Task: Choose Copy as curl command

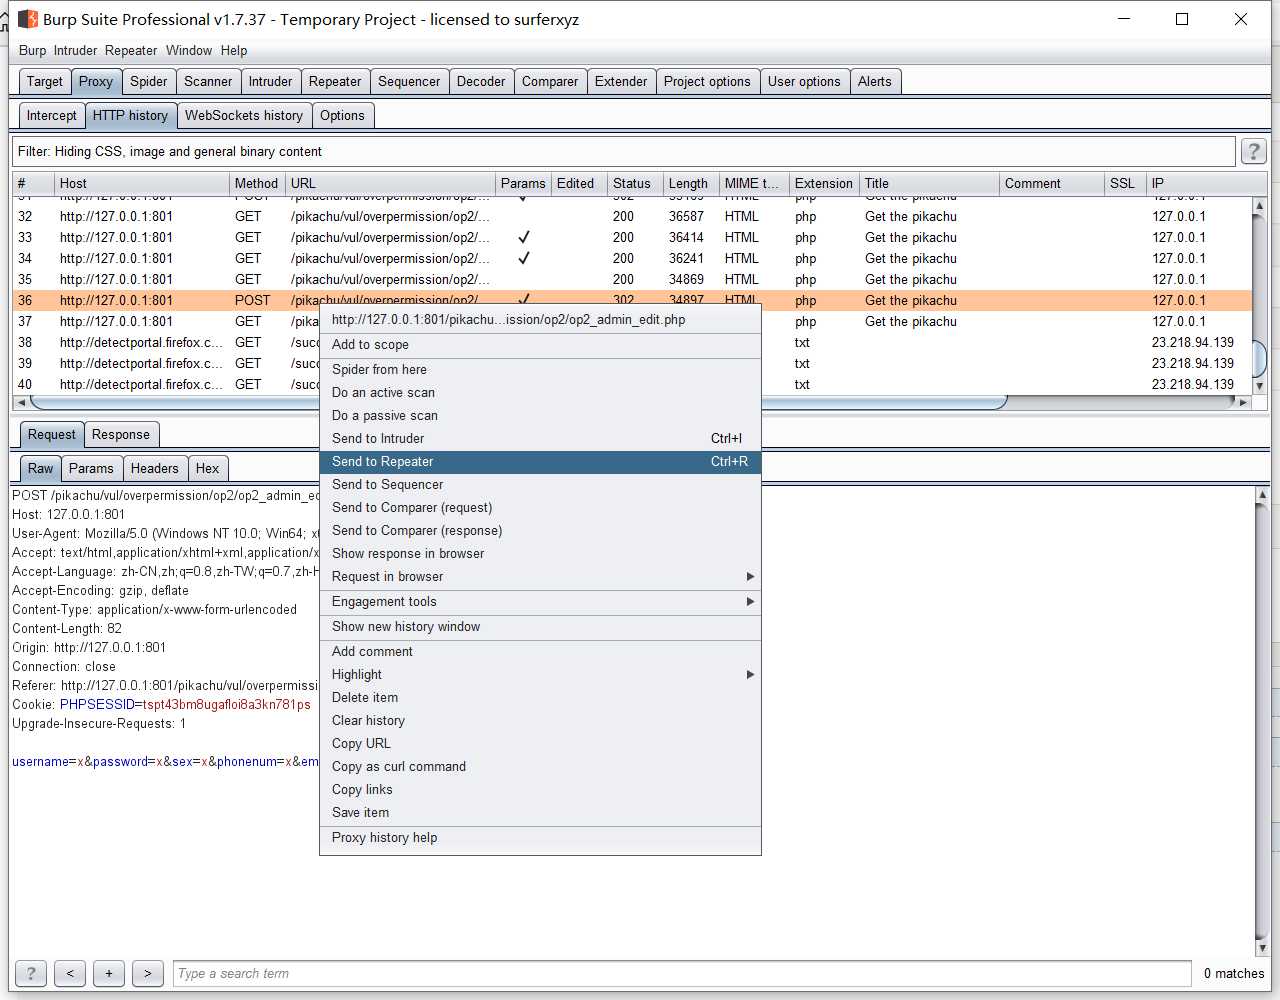Action: click(540, 766)
